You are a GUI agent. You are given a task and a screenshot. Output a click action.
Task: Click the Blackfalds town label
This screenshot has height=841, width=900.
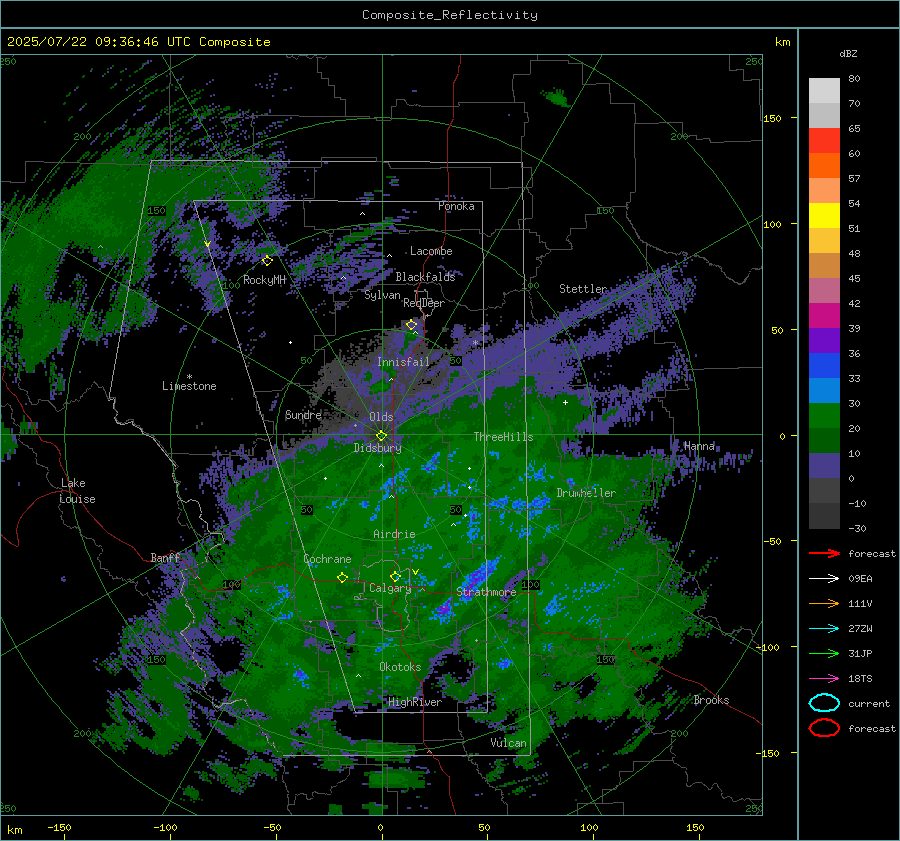(425, 277)
